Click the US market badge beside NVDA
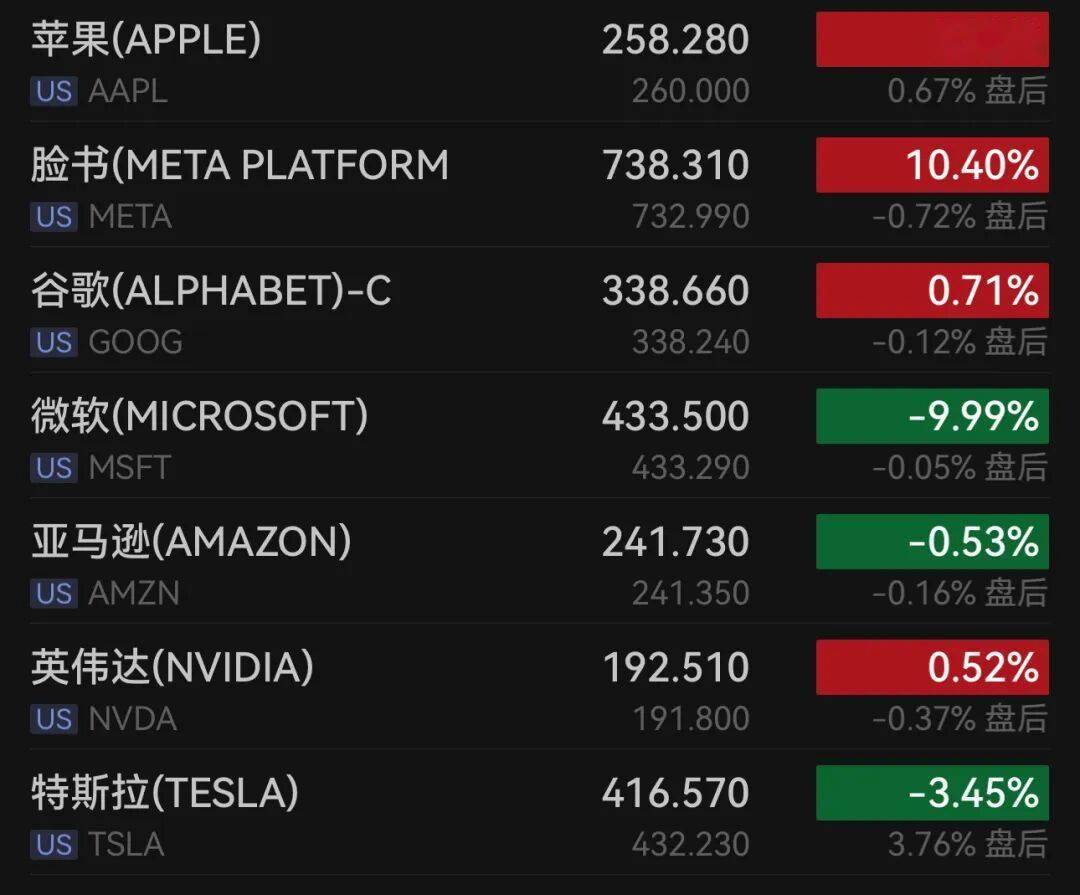The image size is (1080, 895). pos(54,719)
